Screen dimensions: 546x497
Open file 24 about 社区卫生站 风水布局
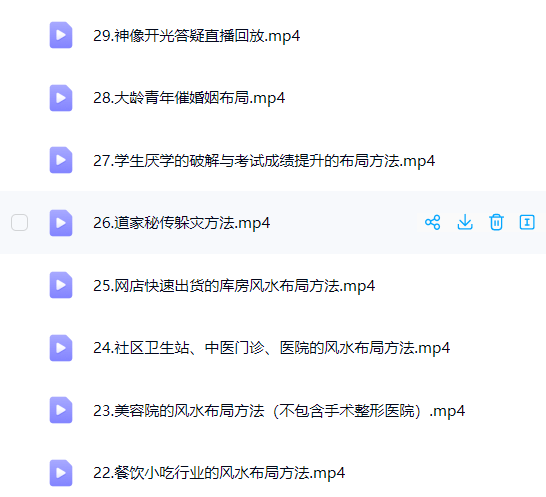272,348
